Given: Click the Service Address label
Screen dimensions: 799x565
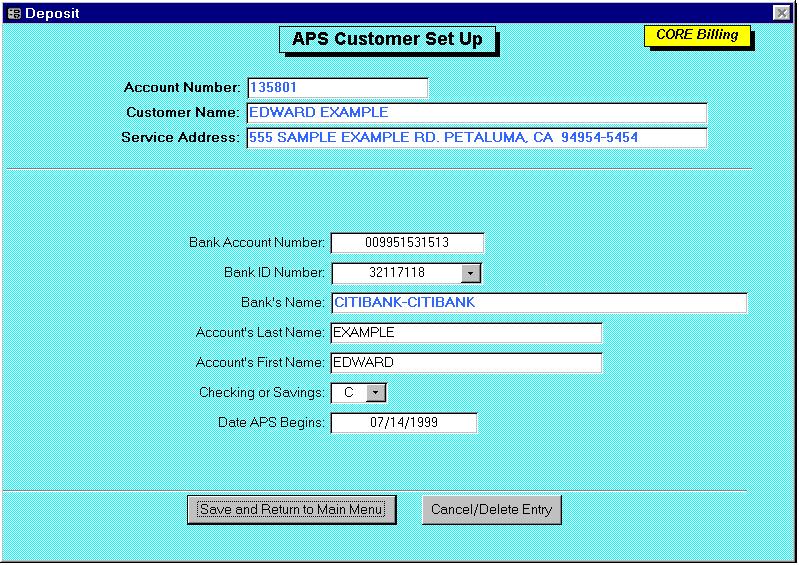Looking at the screenshot, I should (180, 138).
